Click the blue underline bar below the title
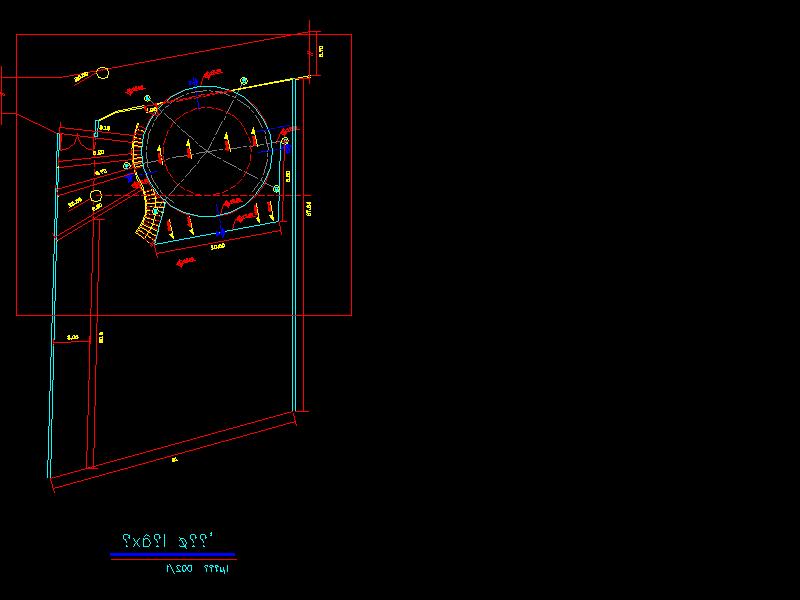 172,554
